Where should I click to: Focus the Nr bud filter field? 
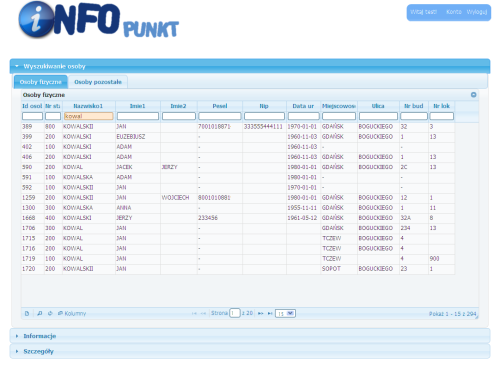pos(414,116)
